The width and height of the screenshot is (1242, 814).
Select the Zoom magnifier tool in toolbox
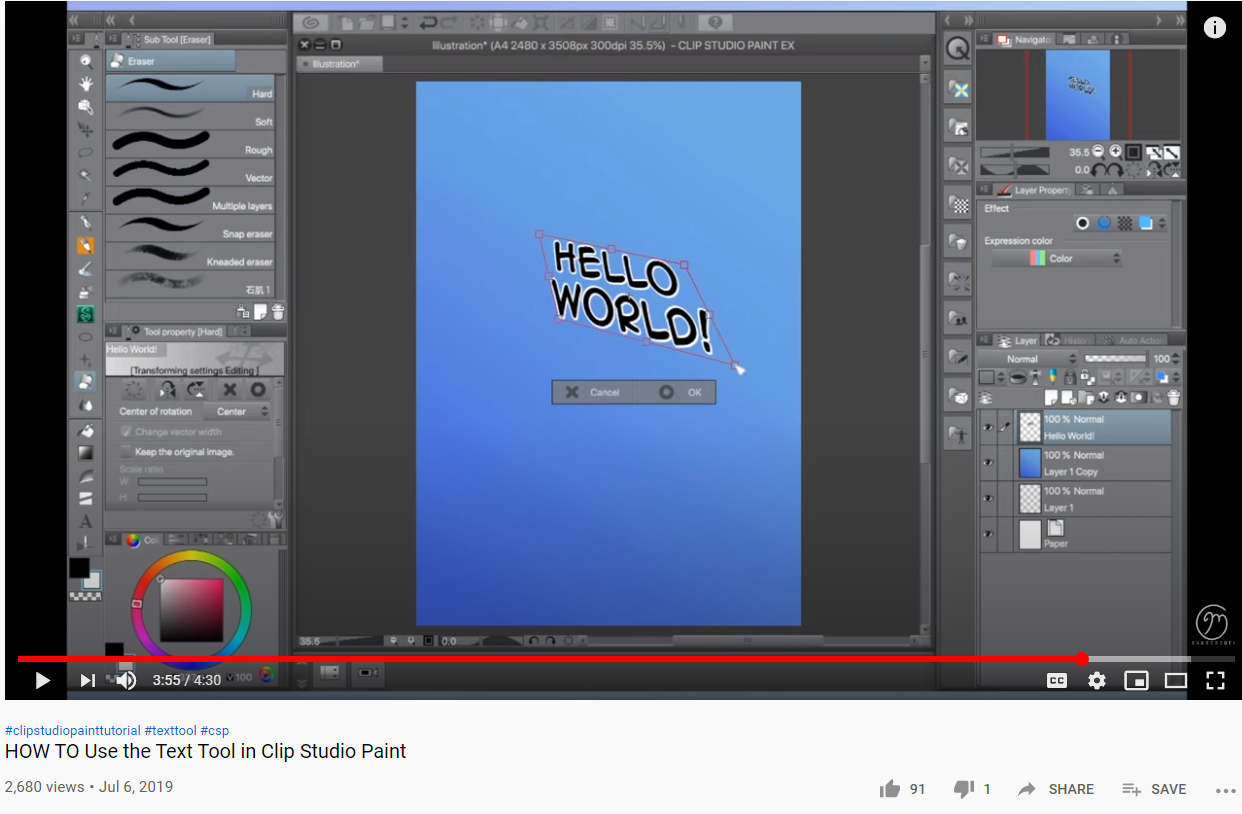pos(86,61)
